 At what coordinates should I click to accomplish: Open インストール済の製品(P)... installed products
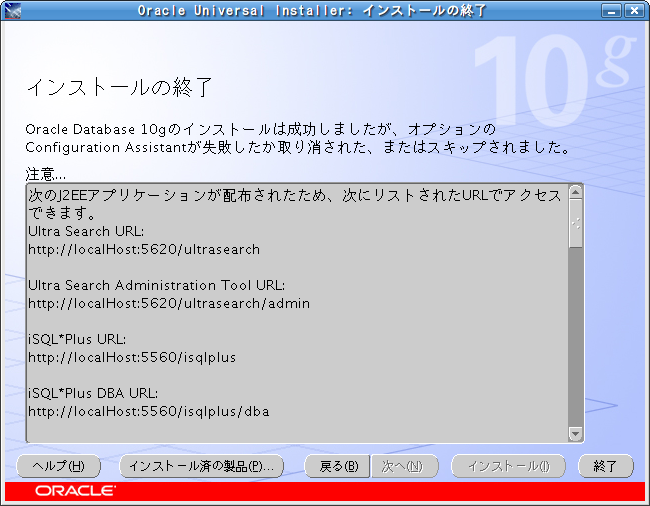[x=201, y=466]
